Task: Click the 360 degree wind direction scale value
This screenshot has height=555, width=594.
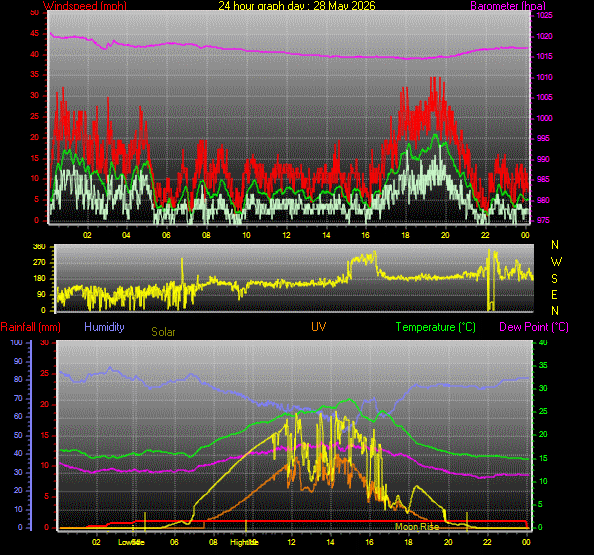Action: pyautogui.click(x=39, y=247)
